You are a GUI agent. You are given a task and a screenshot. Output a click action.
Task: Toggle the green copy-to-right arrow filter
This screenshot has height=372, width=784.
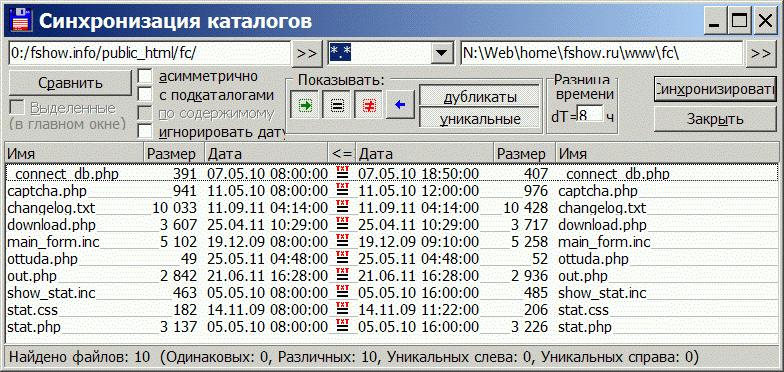[x=304, y=104]
